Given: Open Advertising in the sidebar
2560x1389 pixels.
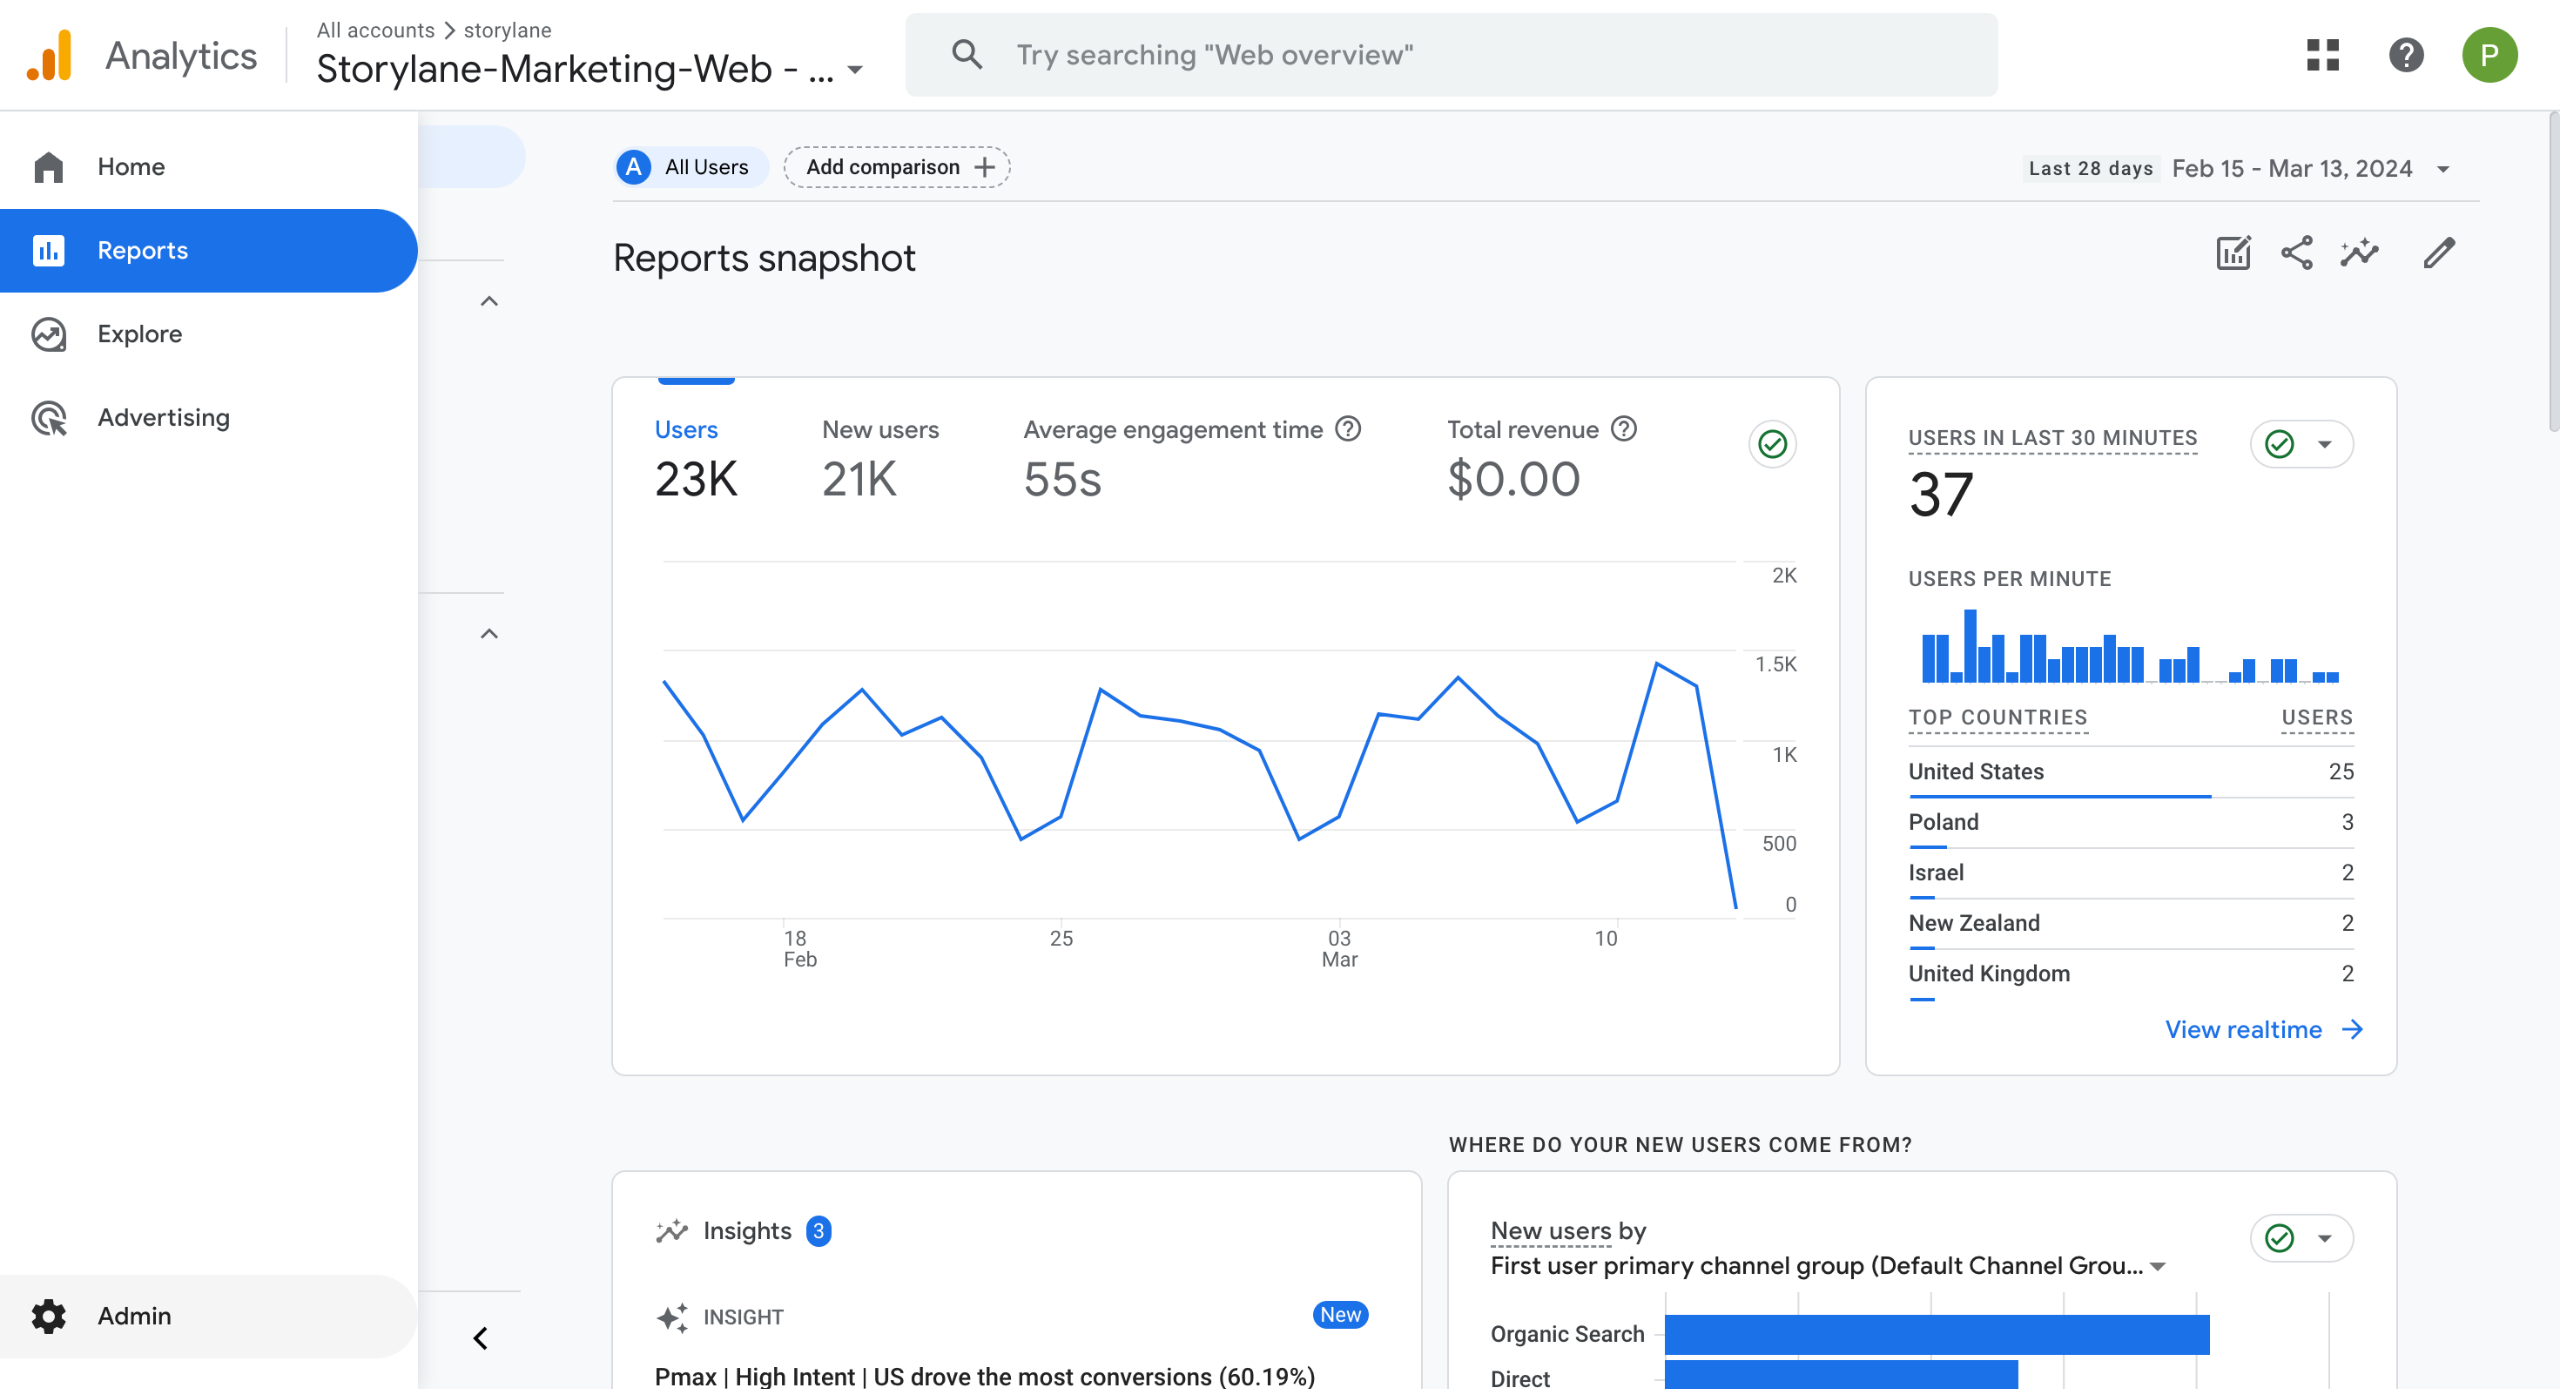Looking at the screenshot, I should tap(208, 417).
